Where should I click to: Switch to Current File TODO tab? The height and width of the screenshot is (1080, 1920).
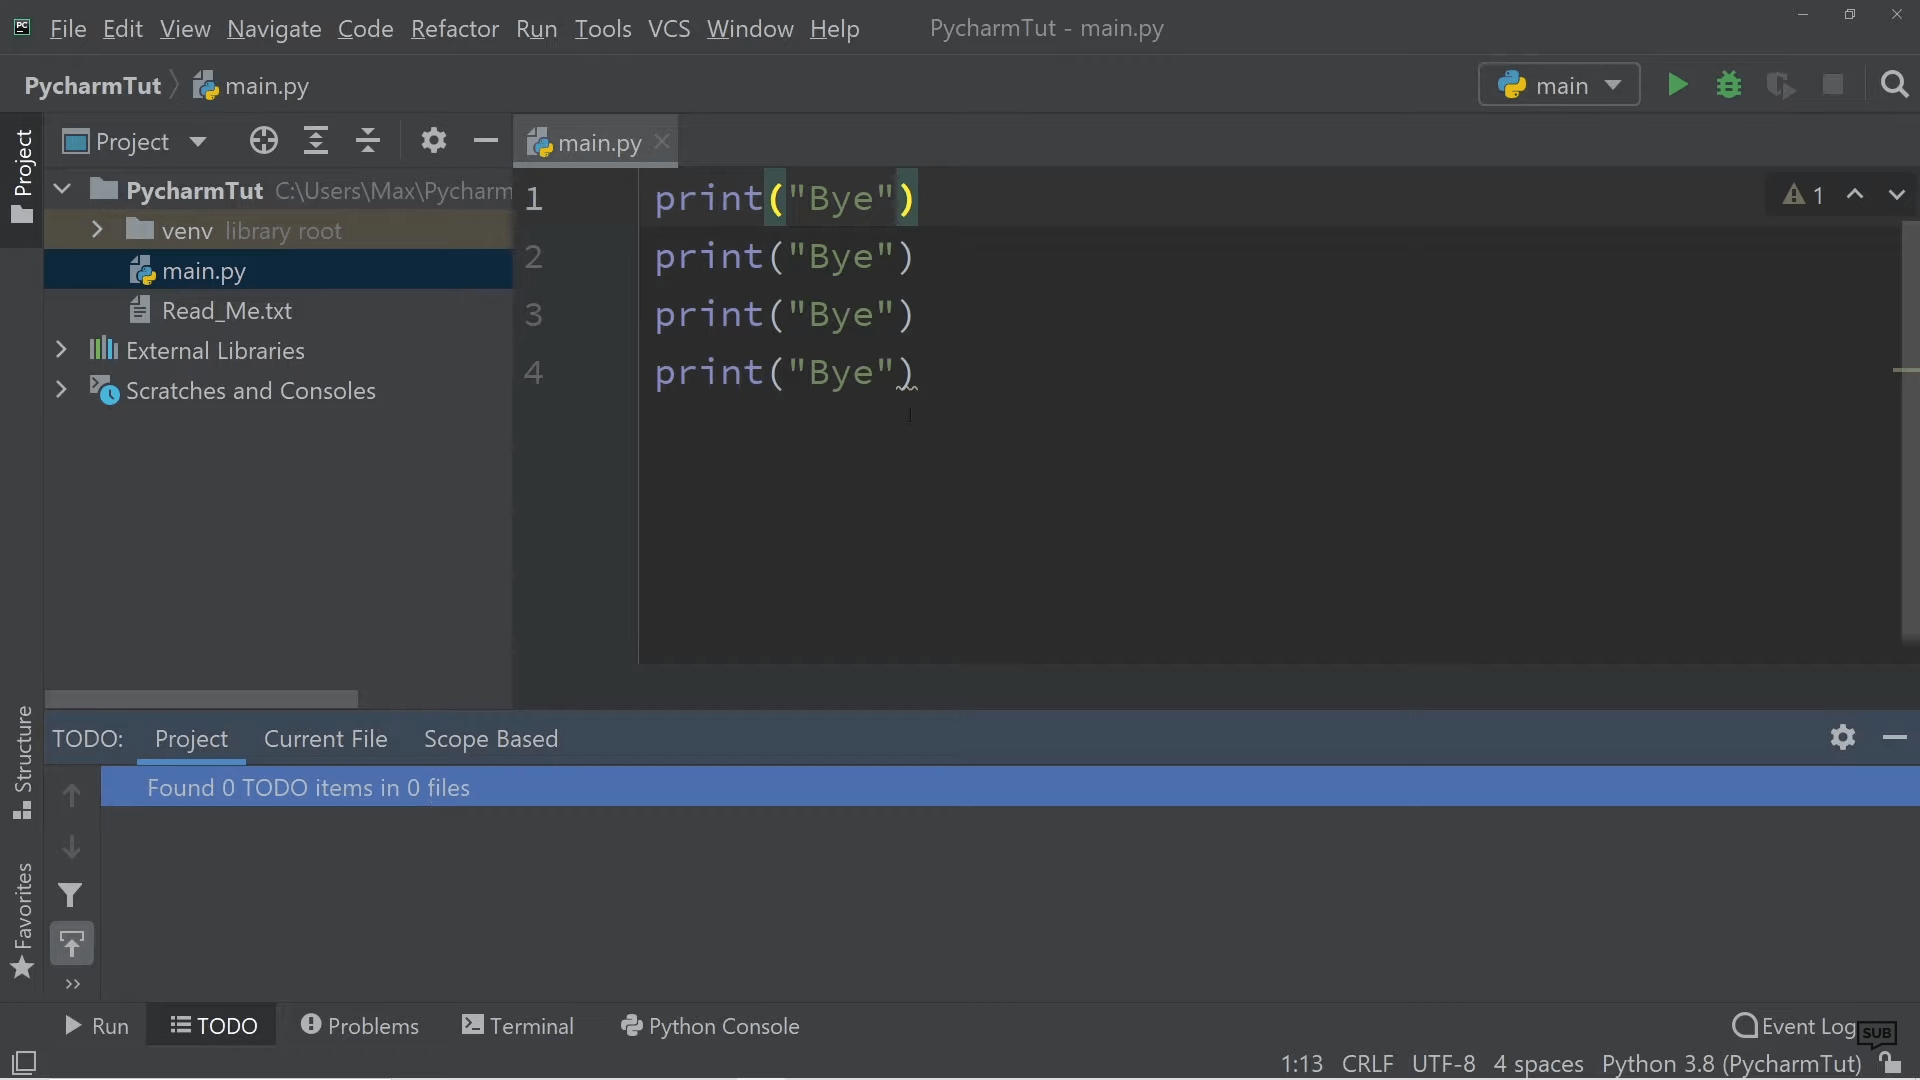click(x=325, y=739)
